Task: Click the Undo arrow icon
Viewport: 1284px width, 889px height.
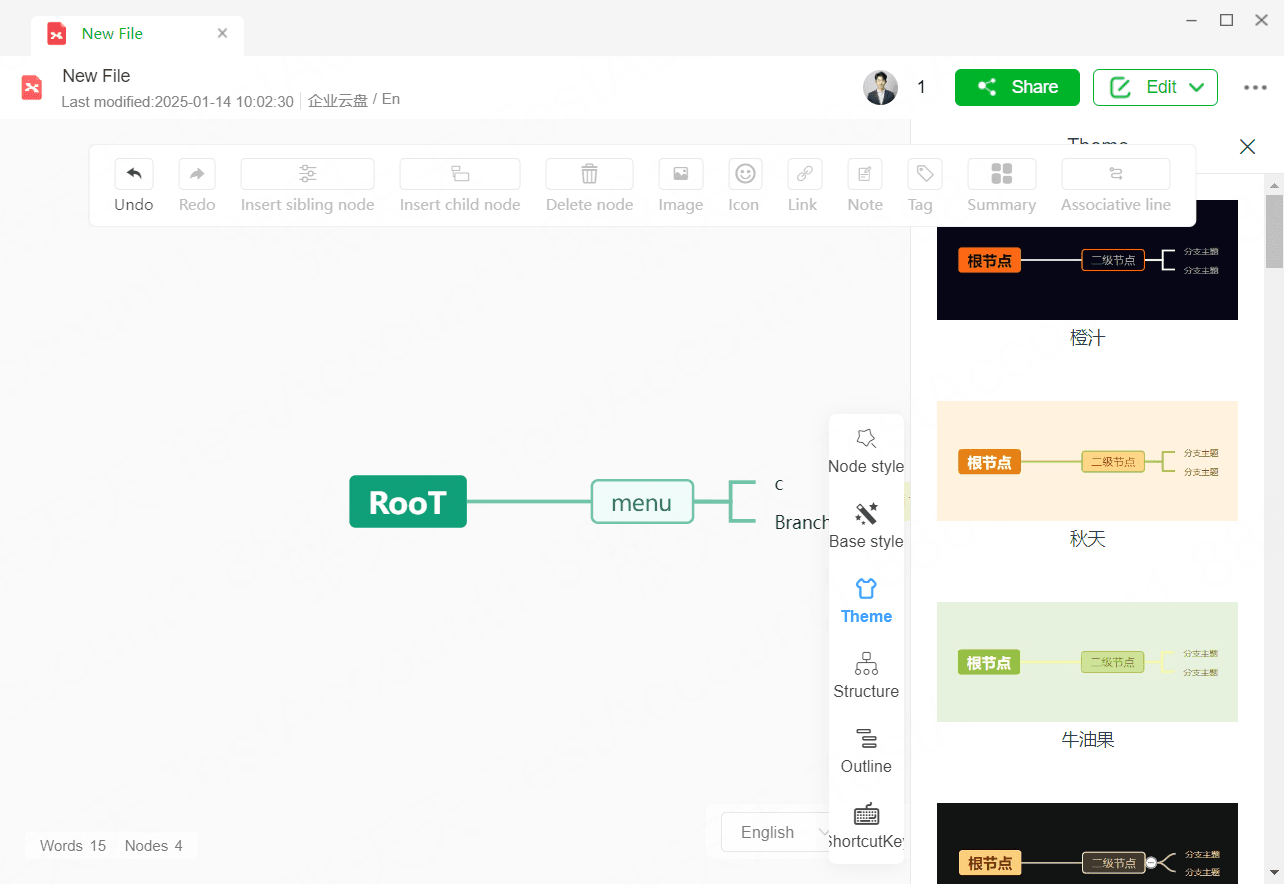Action: [x=134, y=174]
